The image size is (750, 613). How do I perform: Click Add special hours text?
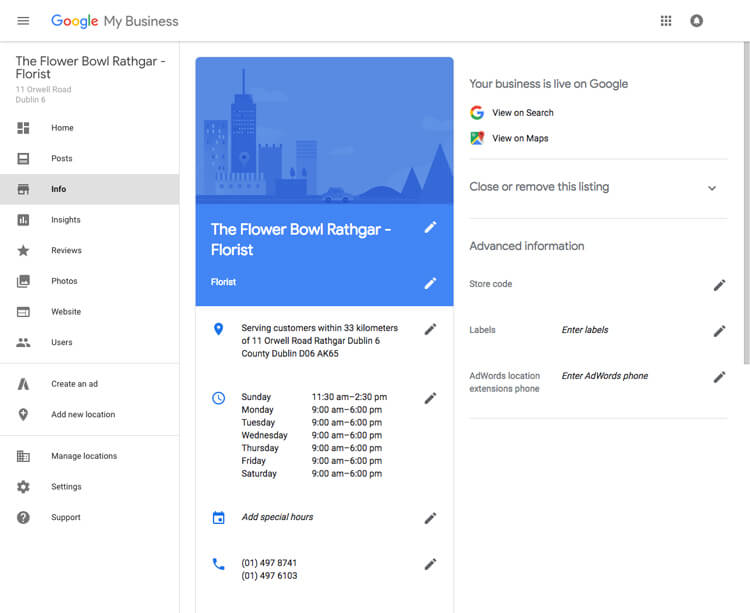click(277, 517)
